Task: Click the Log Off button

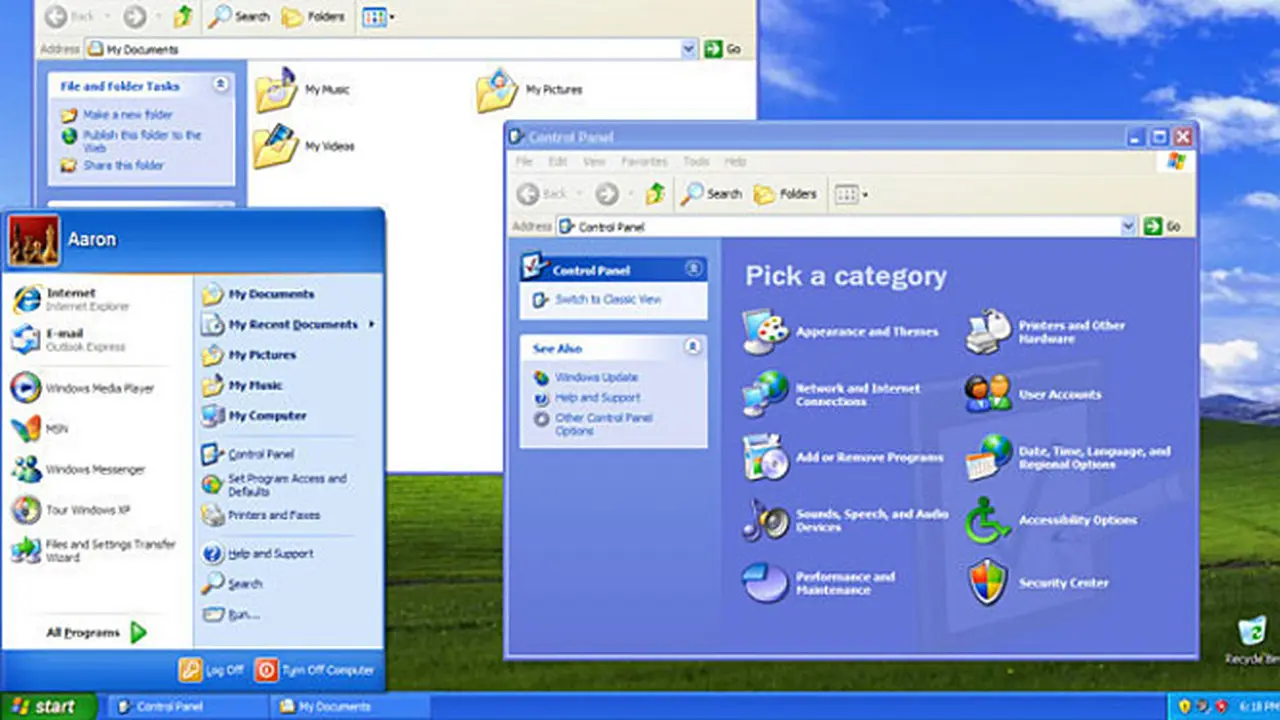Action: click(x=211, y=670)
